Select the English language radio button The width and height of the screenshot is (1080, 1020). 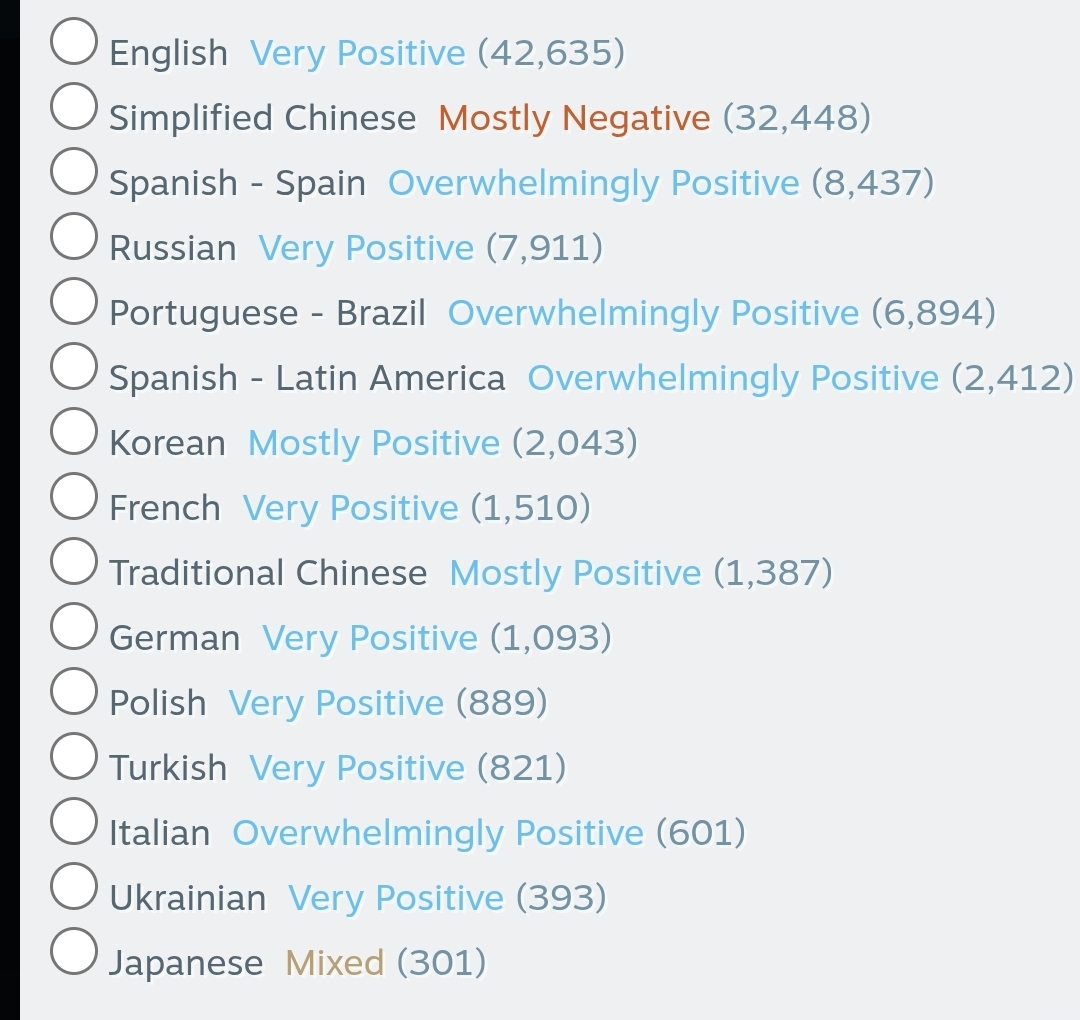(74, 41)
